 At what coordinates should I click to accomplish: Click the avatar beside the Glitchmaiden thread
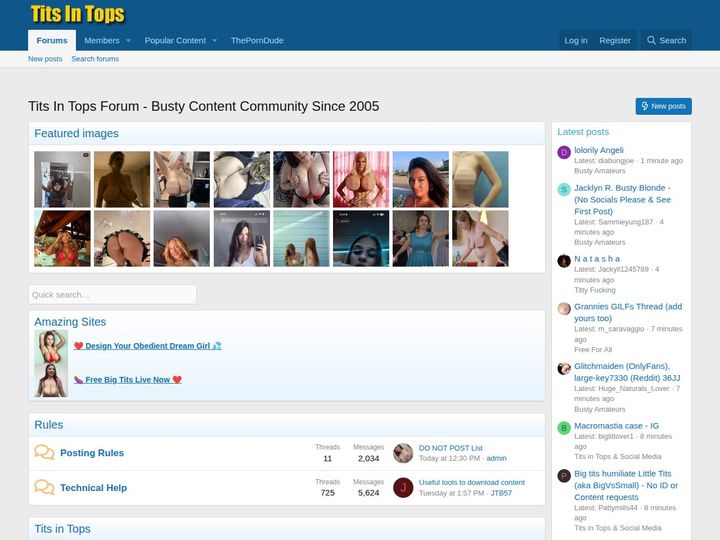[564, 368]
